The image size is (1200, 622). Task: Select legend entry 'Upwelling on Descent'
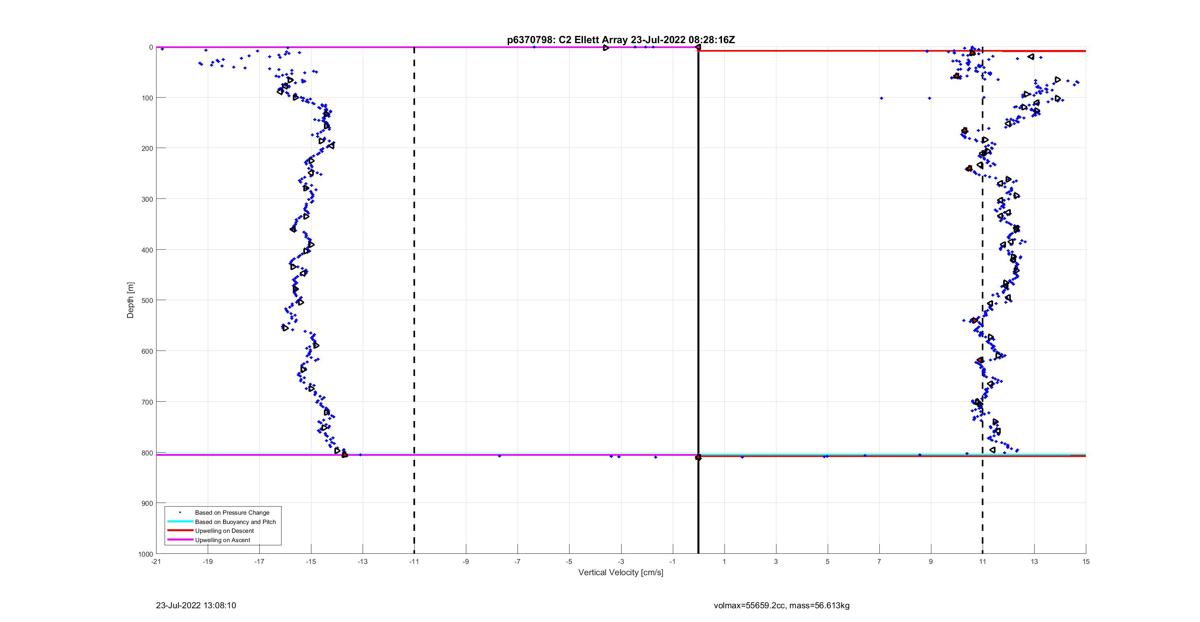pos(226,531)
